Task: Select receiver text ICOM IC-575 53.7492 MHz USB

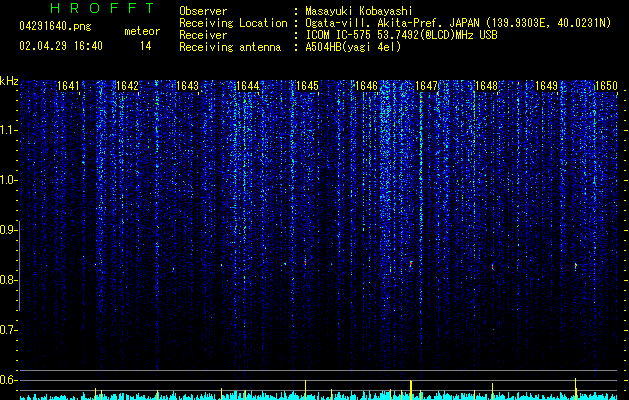Action: (x=401, y=35)
